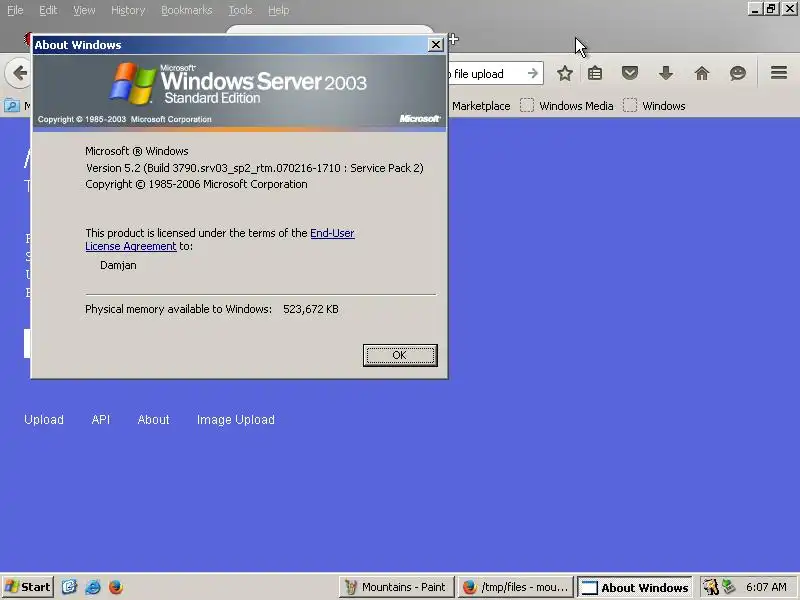Open the Bookmarks menu
Screen dimensions: 800x600
(x=187, y=10)
